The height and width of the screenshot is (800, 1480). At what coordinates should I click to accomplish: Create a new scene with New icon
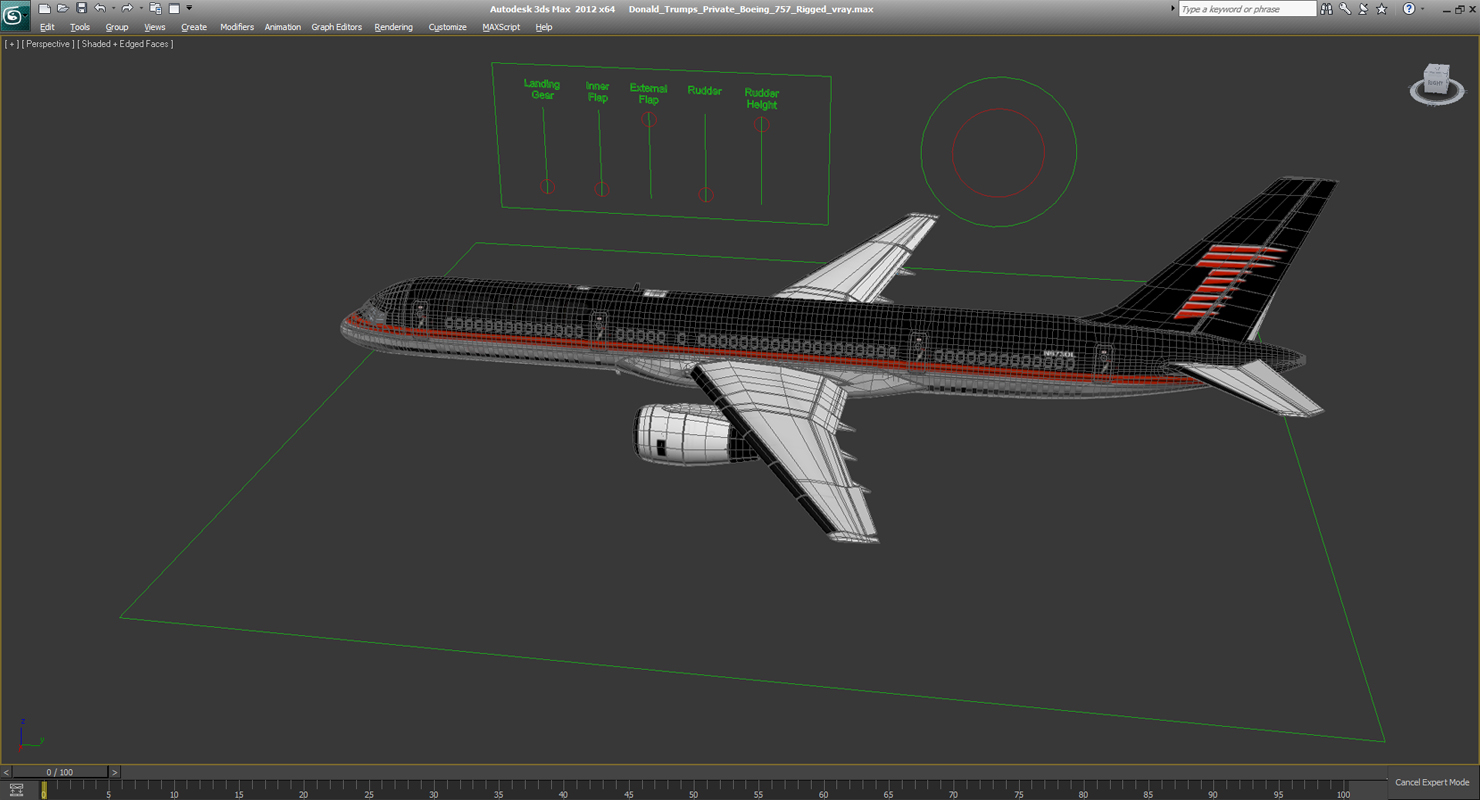(x=44, y=9)
